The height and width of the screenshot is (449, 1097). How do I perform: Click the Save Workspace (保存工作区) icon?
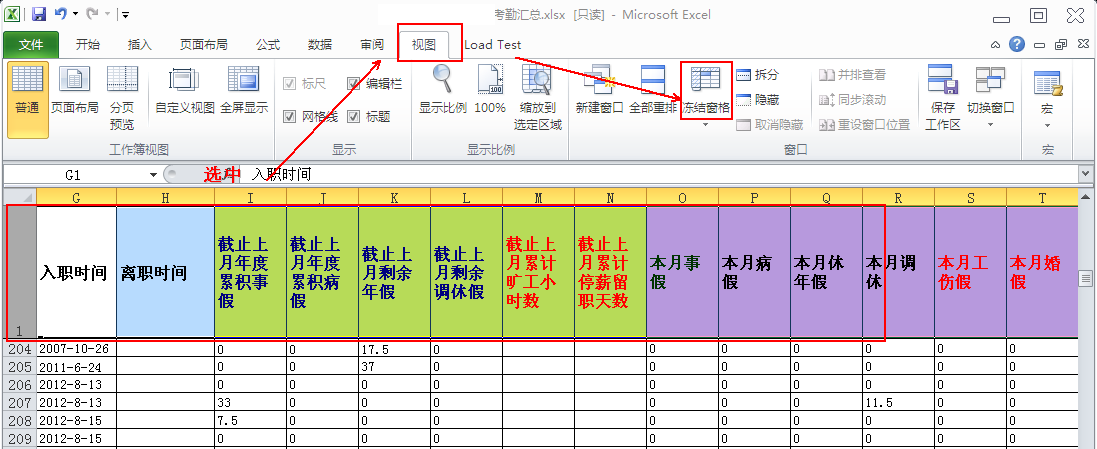(942, 82)
